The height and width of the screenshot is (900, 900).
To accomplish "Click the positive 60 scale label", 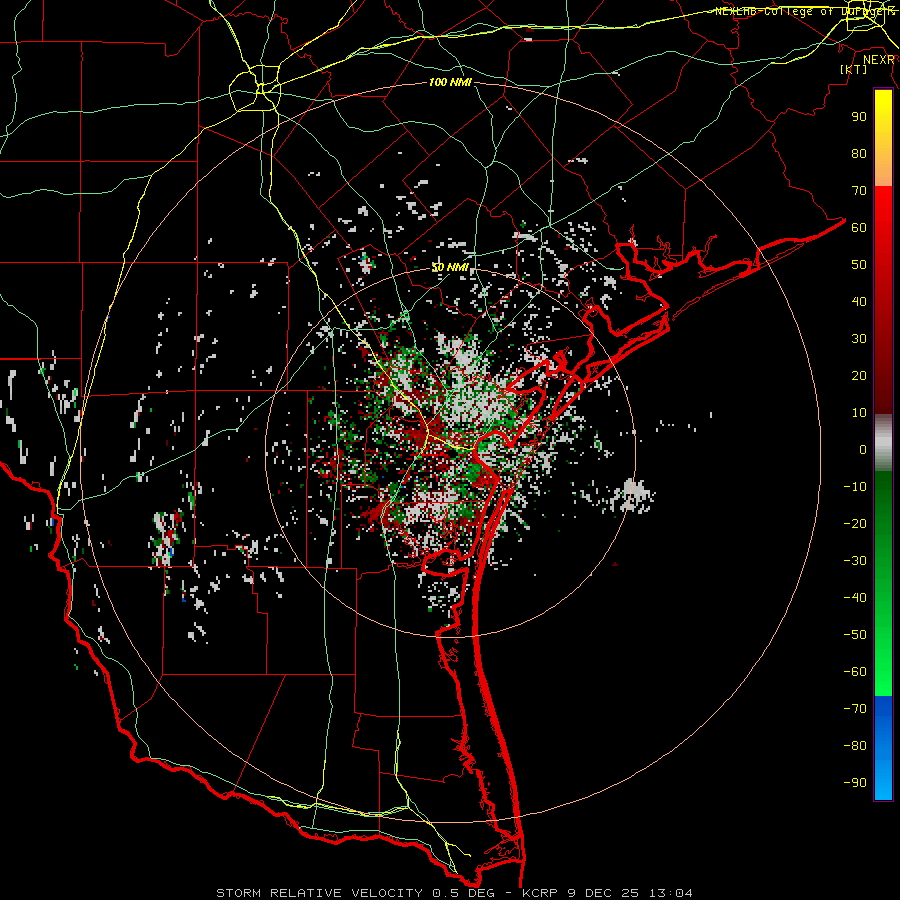I will [859, 227].
